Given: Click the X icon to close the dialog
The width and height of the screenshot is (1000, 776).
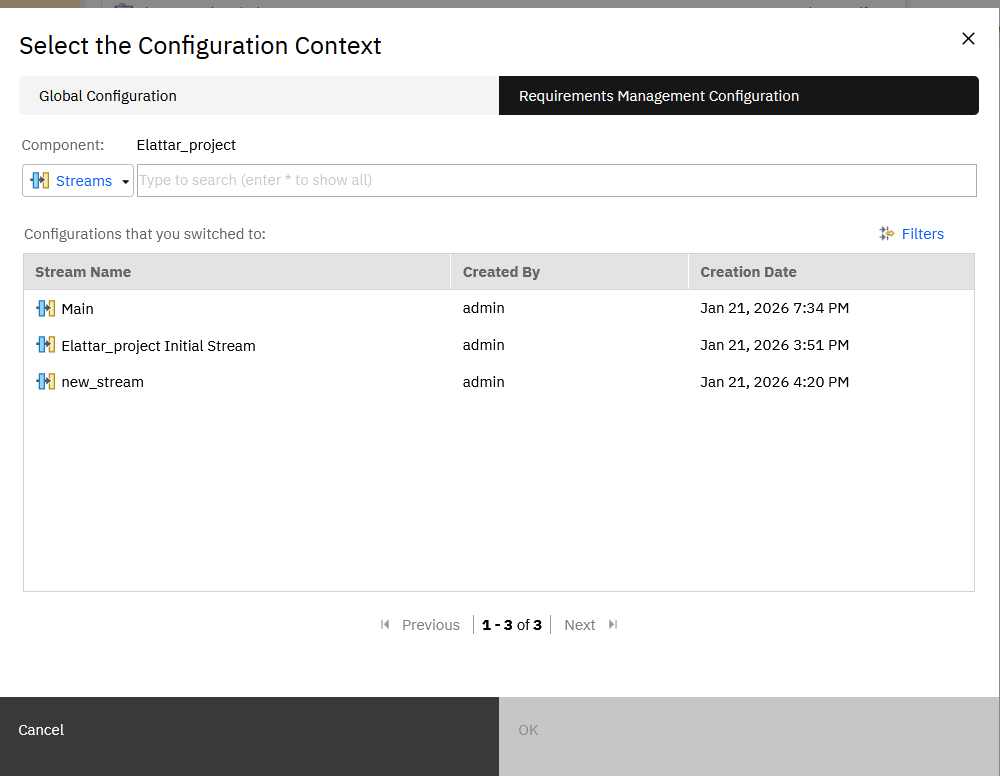Looking at the screenshot, I should (x=968, y=38).
